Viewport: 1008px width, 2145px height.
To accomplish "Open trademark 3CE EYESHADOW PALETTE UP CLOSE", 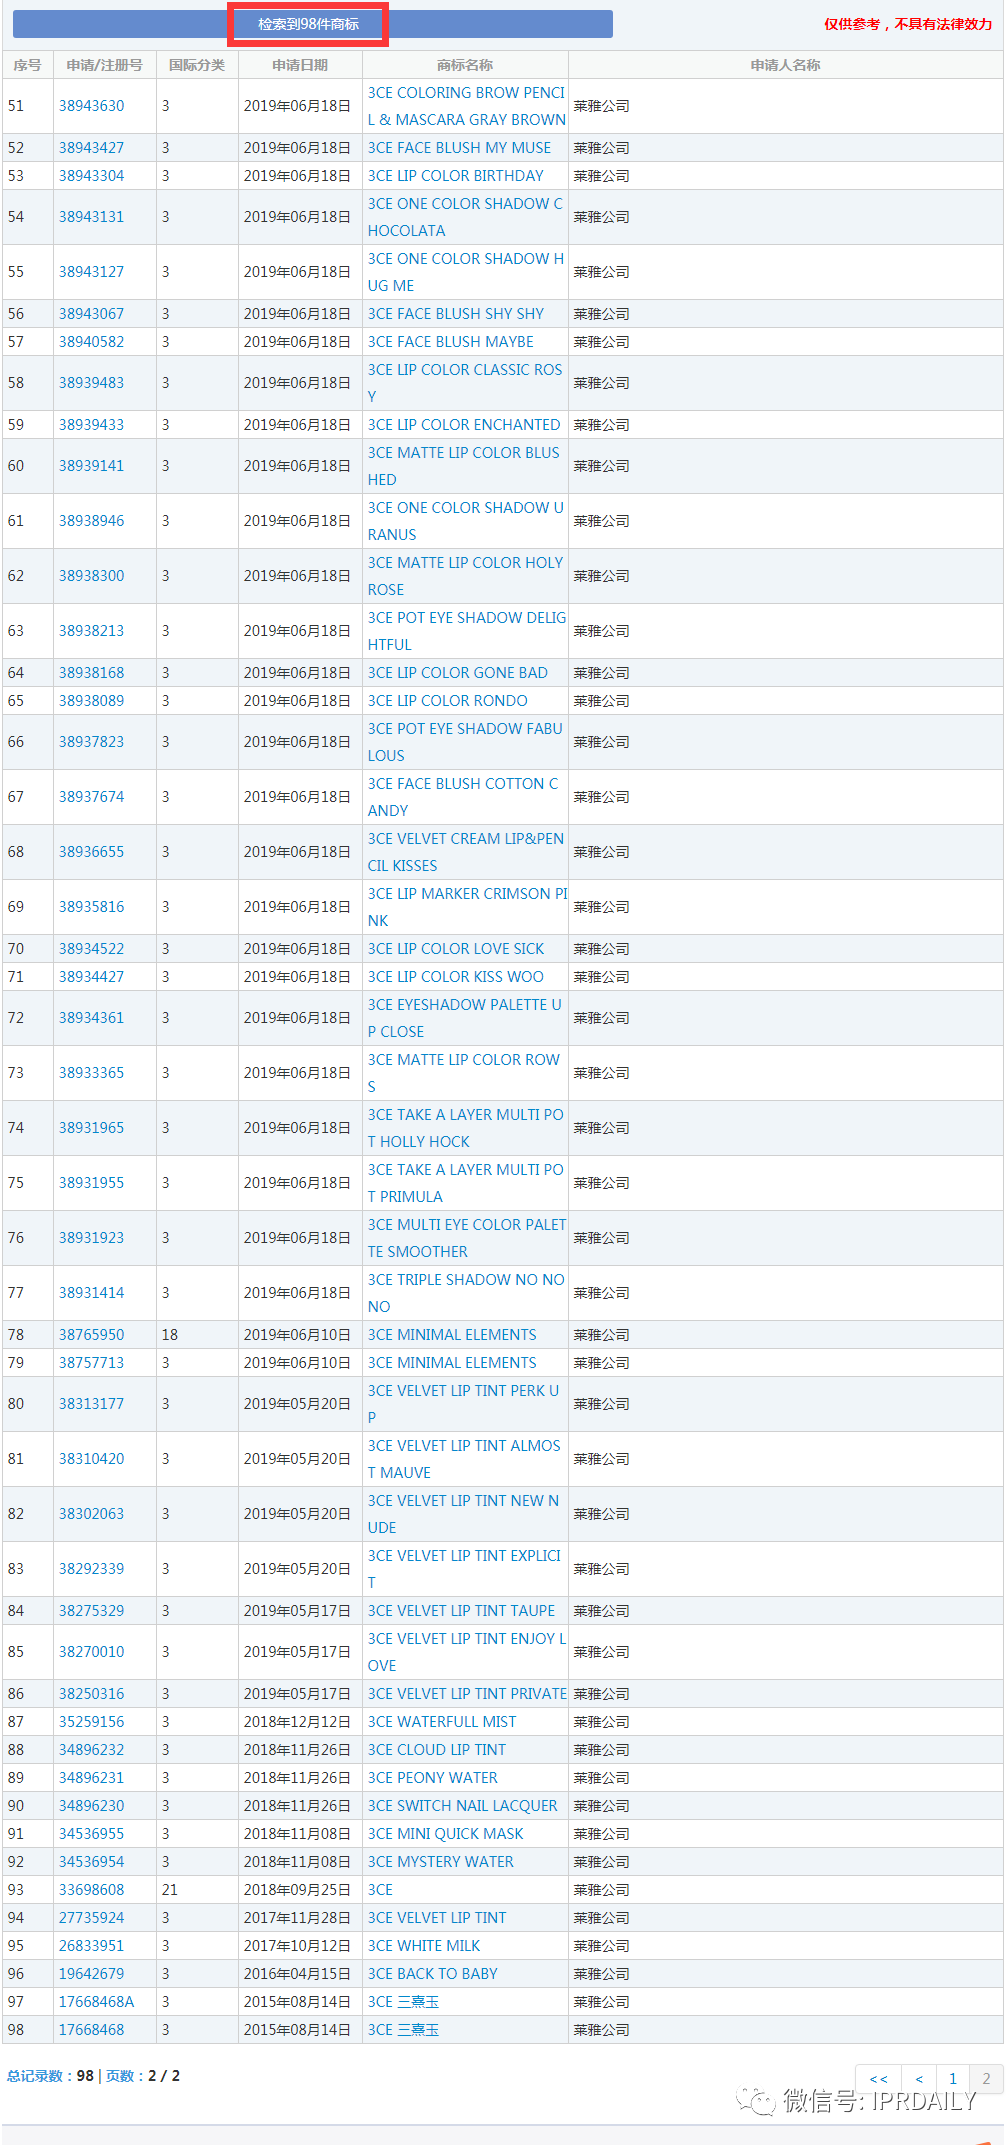I will [x=465, y=1018].
